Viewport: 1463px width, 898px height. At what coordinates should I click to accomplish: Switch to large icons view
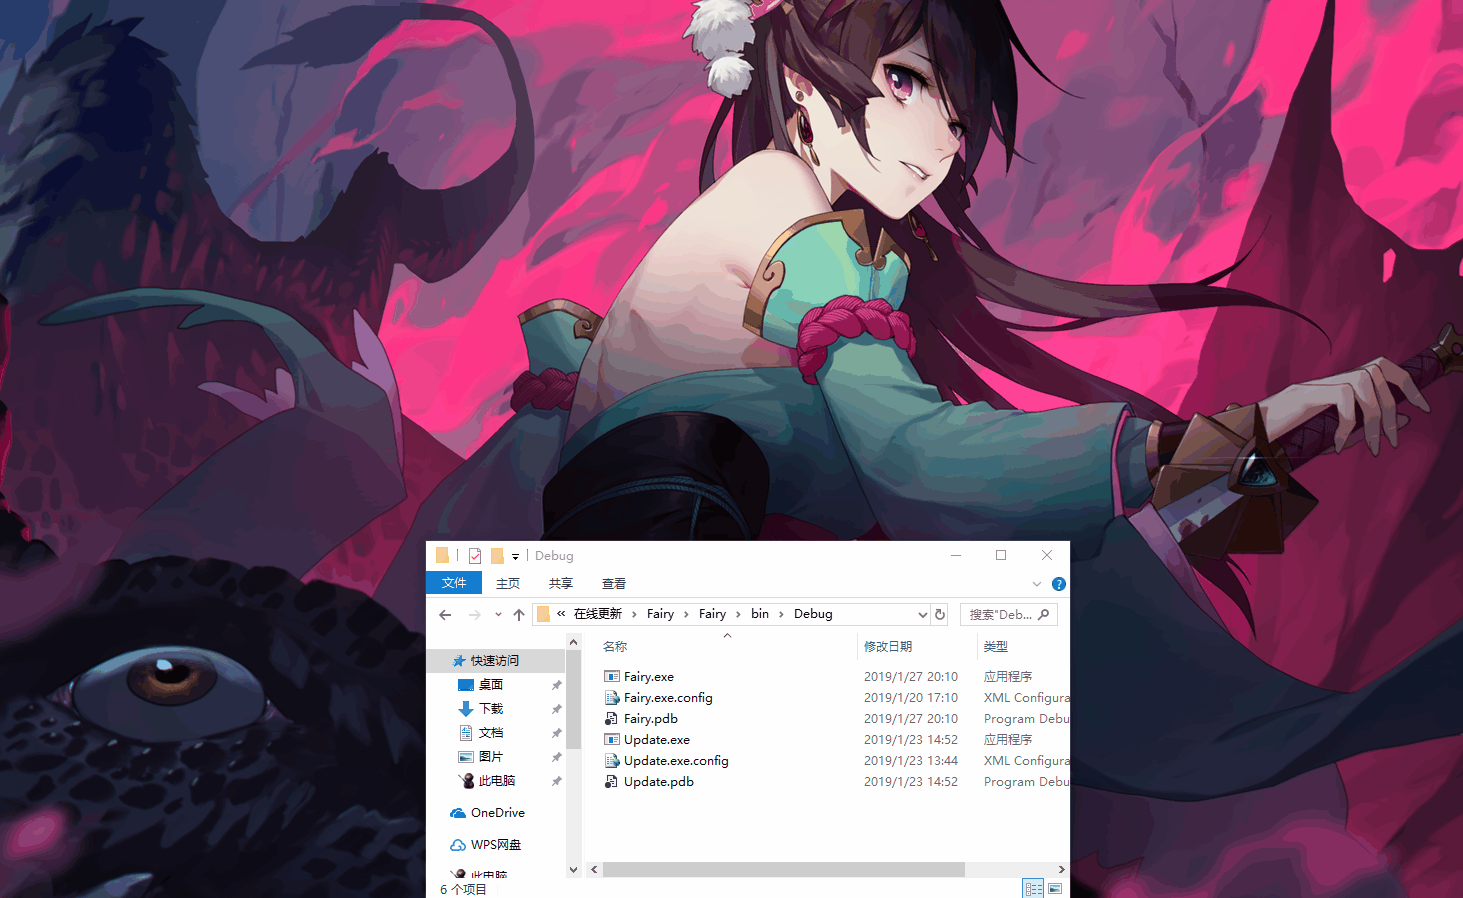pyautogui.click(x=1055, y=889)
